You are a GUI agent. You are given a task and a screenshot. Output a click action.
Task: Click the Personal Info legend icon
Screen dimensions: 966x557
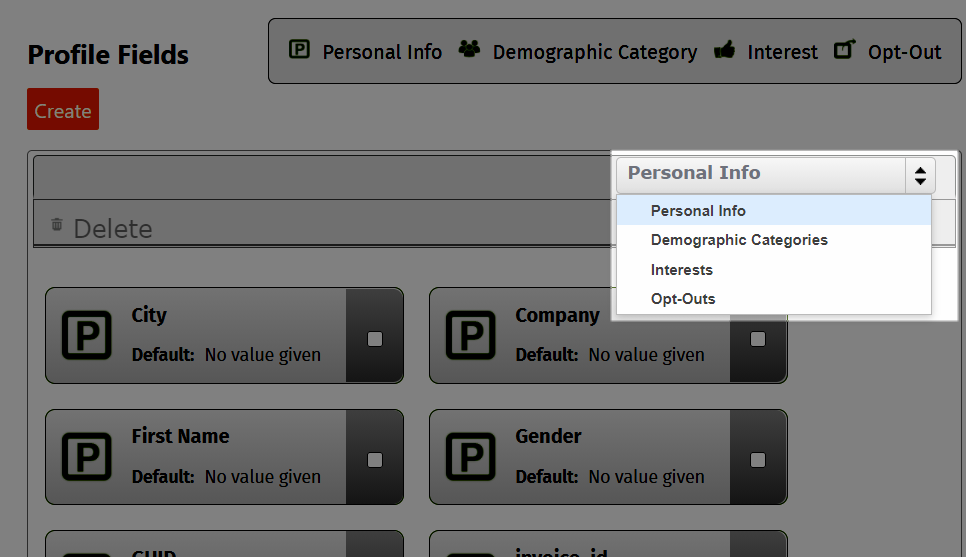click(x=299, y=49)
